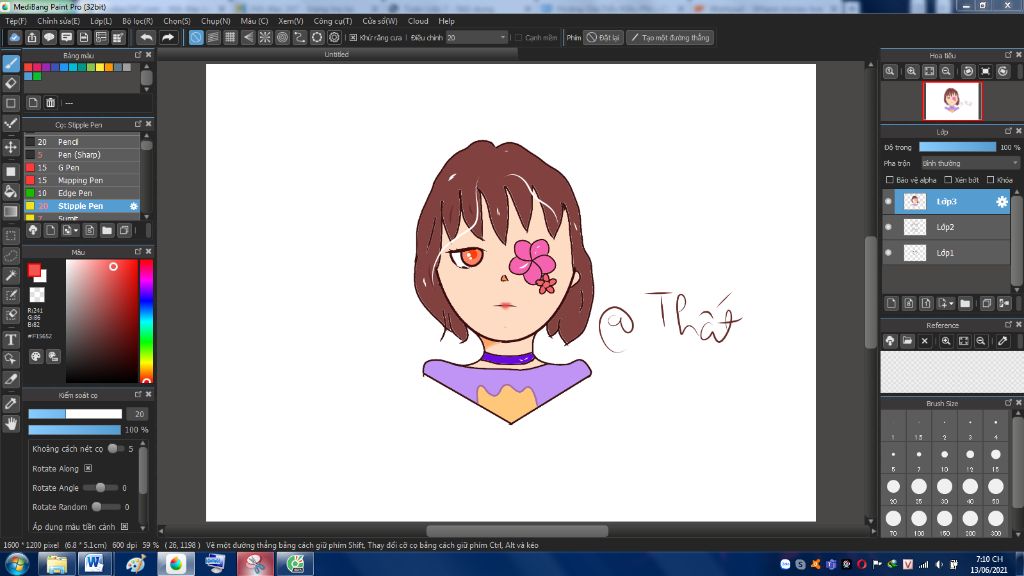Viewport: 1024px width, 576px height.
Task: Open the Tệp(F) menu
Action: click(16, 21)
